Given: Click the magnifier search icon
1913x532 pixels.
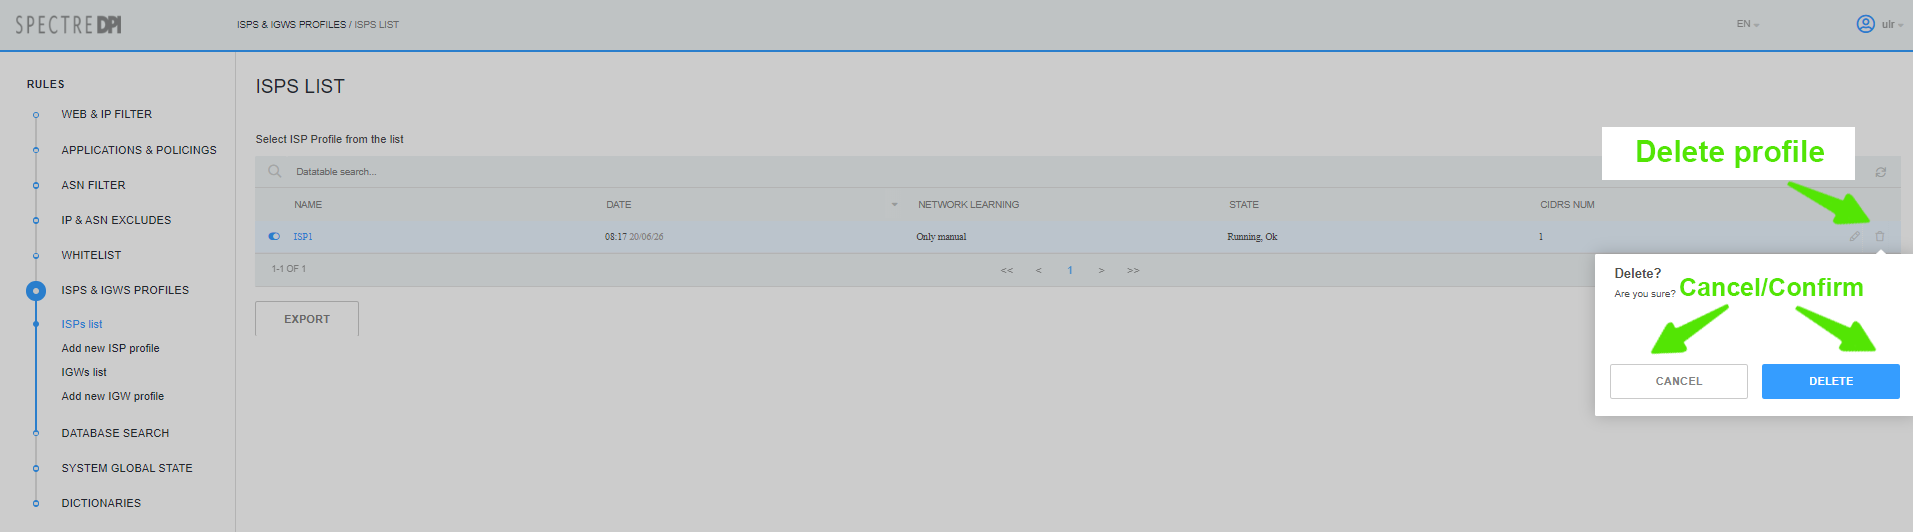Looking at the screenshot, I should 275,172.
